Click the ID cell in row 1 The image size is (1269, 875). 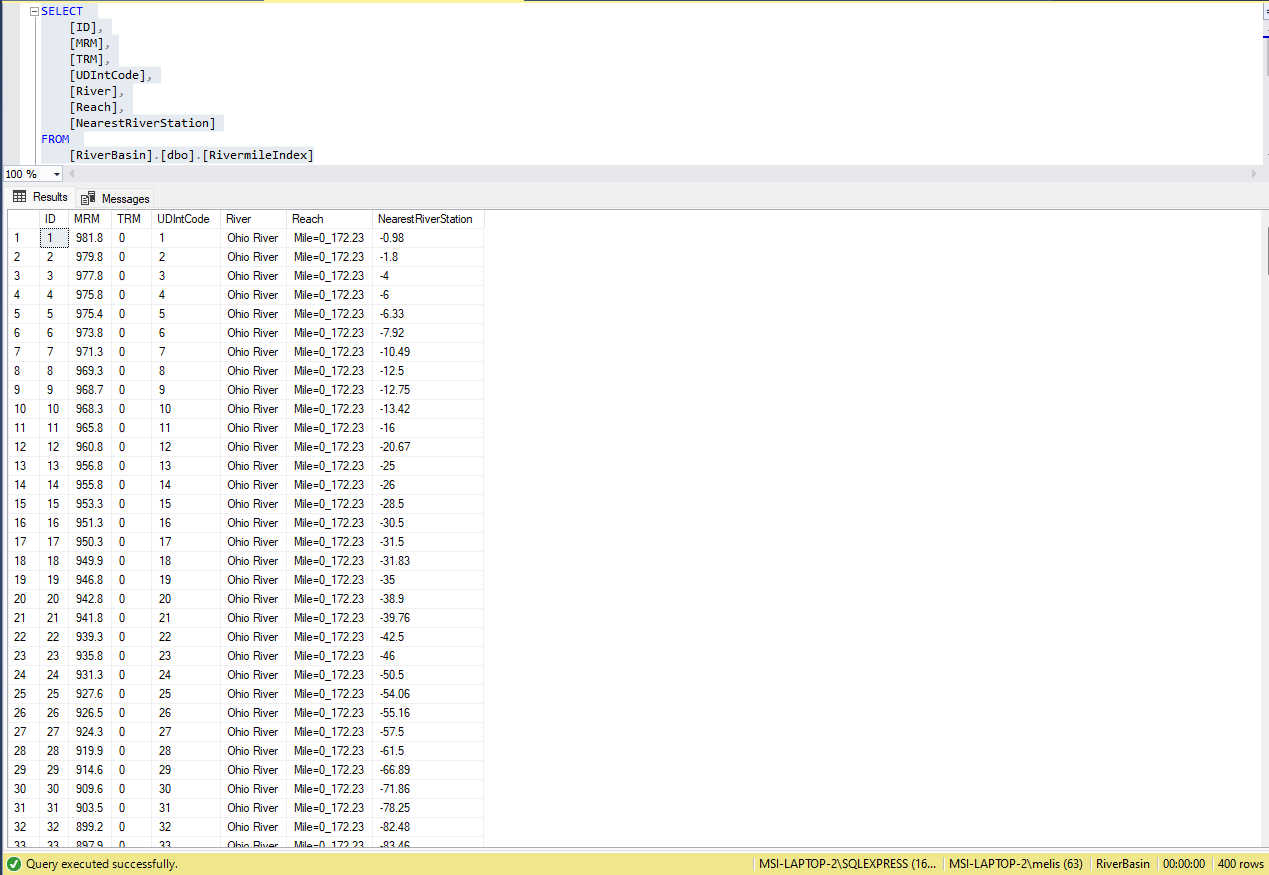(x=54, y=238)
